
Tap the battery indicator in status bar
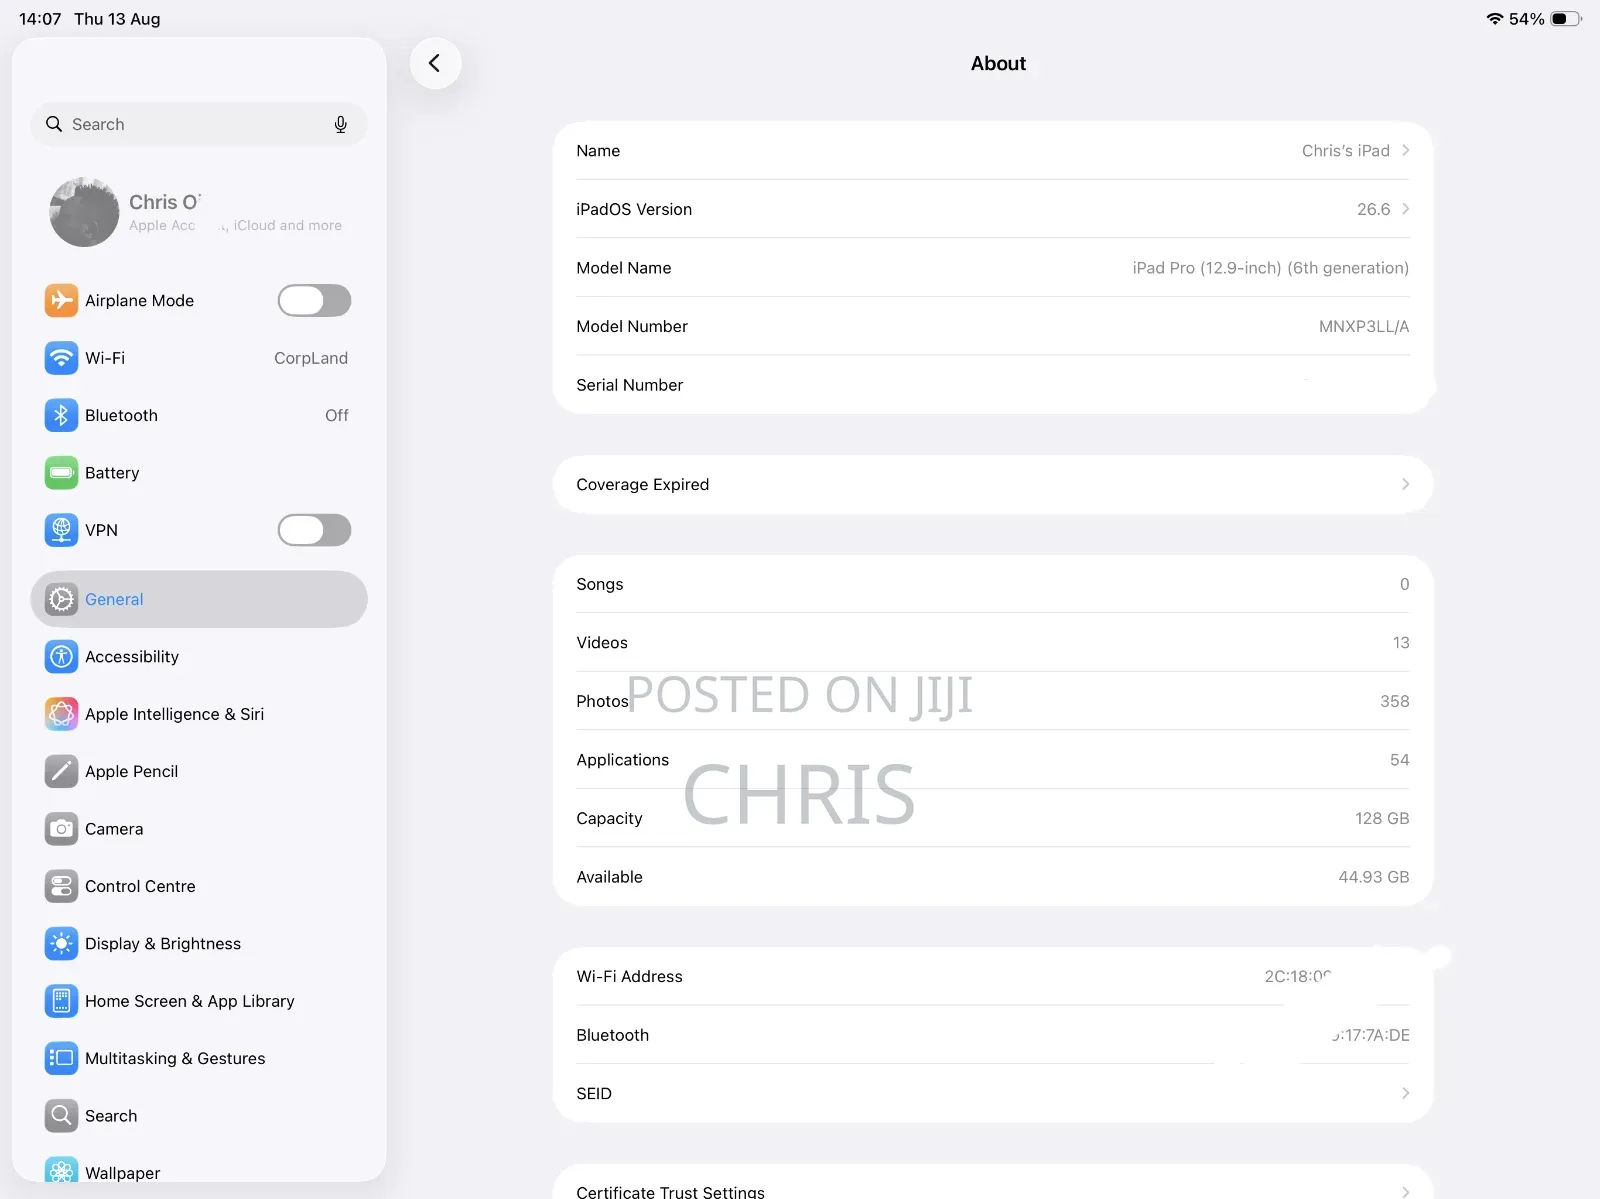[1566, 19]
